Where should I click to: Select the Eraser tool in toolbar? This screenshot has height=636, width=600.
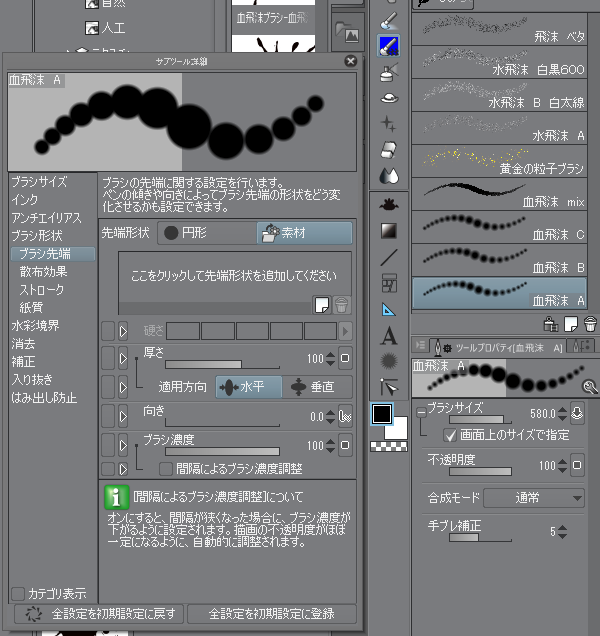click(x=389, y=150)
